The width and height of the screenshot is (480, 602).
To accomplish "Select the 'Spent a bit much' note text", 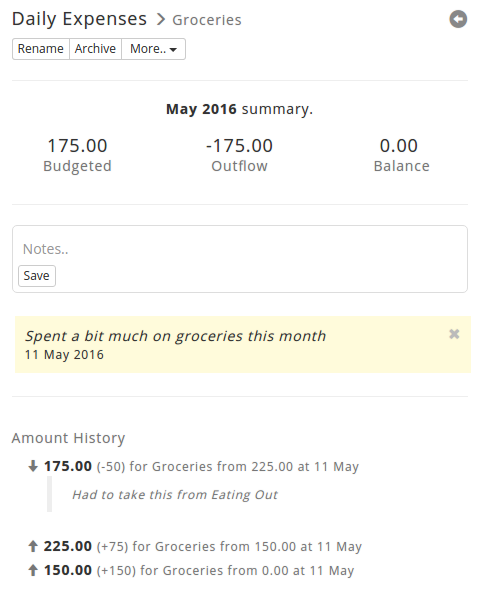I will (175, 336).
